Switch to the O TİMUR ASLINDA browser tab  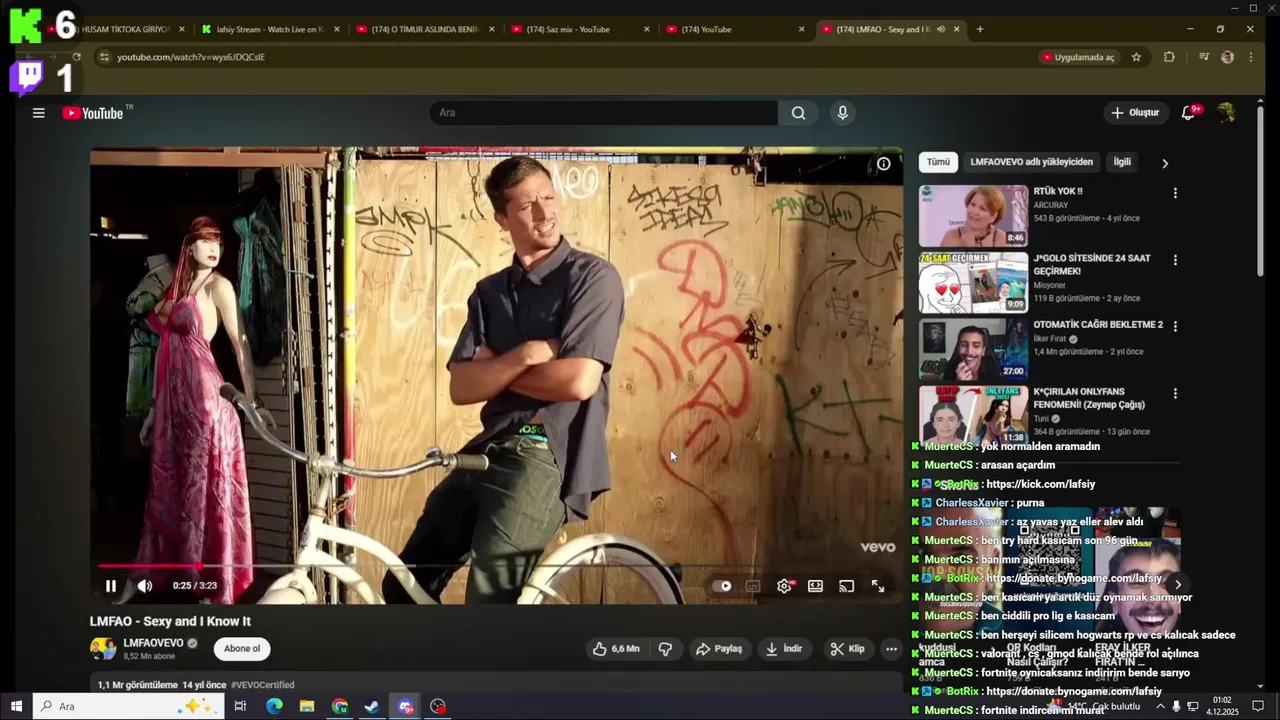[x=425, y=29]
